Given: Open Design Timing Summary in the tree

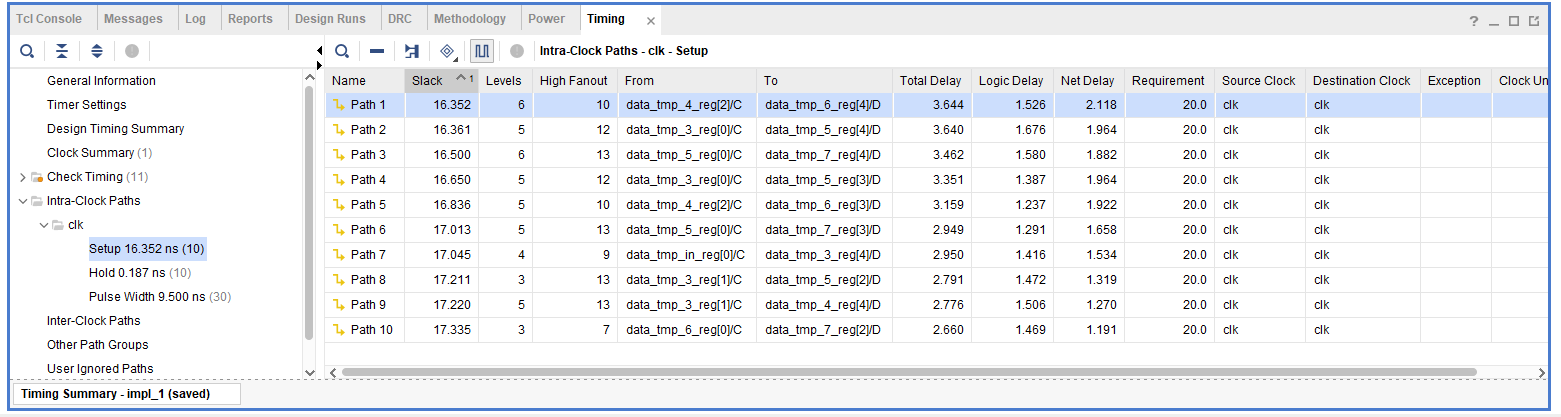Looking at the screenshot, I should (x=115, y=129).
